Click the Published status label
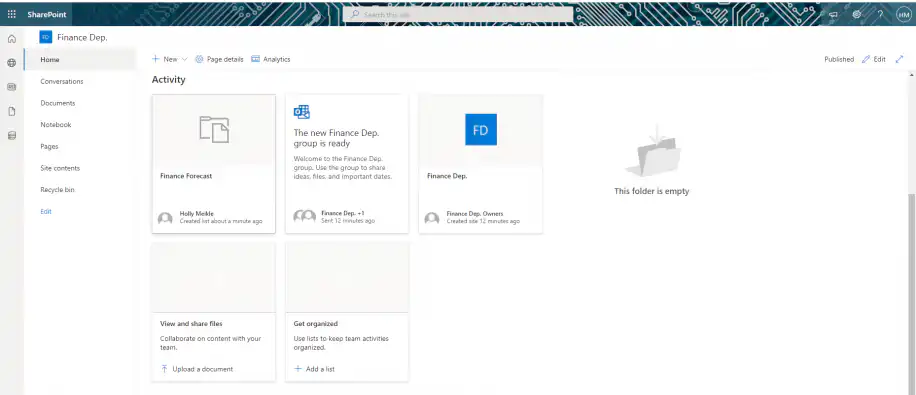The width and height of the screenshot is (916, 395). click(x=839, y=59)
